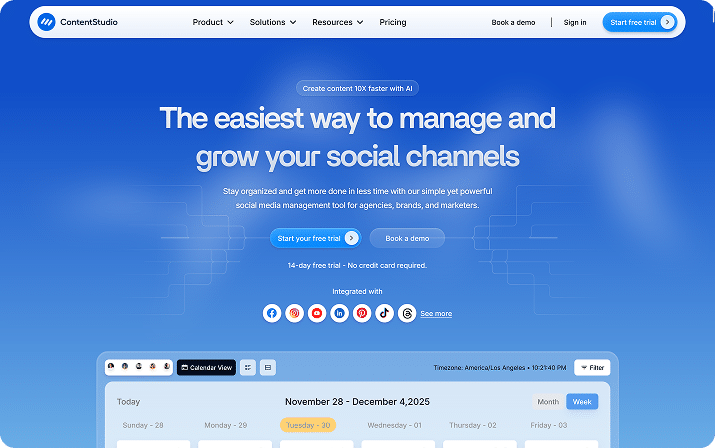This screenshot has height=448, width=715.
Task: Switch to the list view icon beside grid view
Action: point(268,367)
